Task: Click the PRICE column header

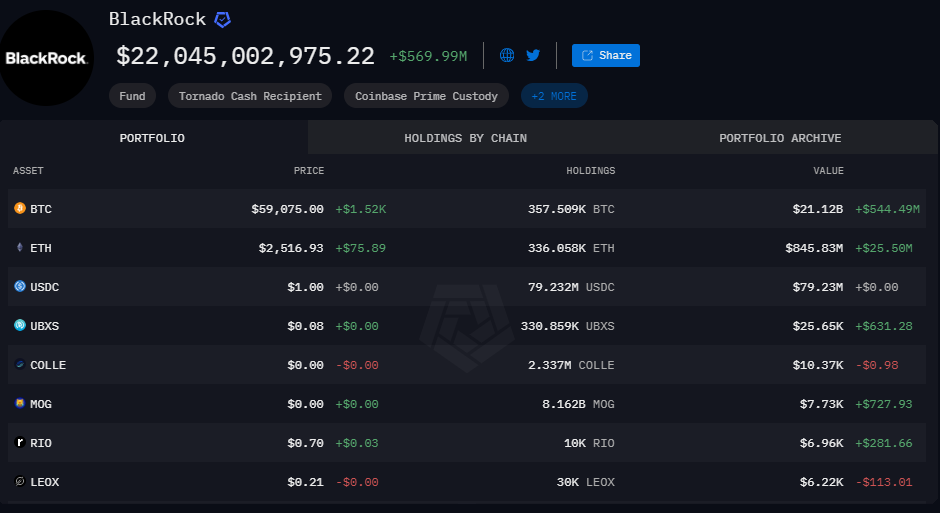Action: click(x=309, y=171)
